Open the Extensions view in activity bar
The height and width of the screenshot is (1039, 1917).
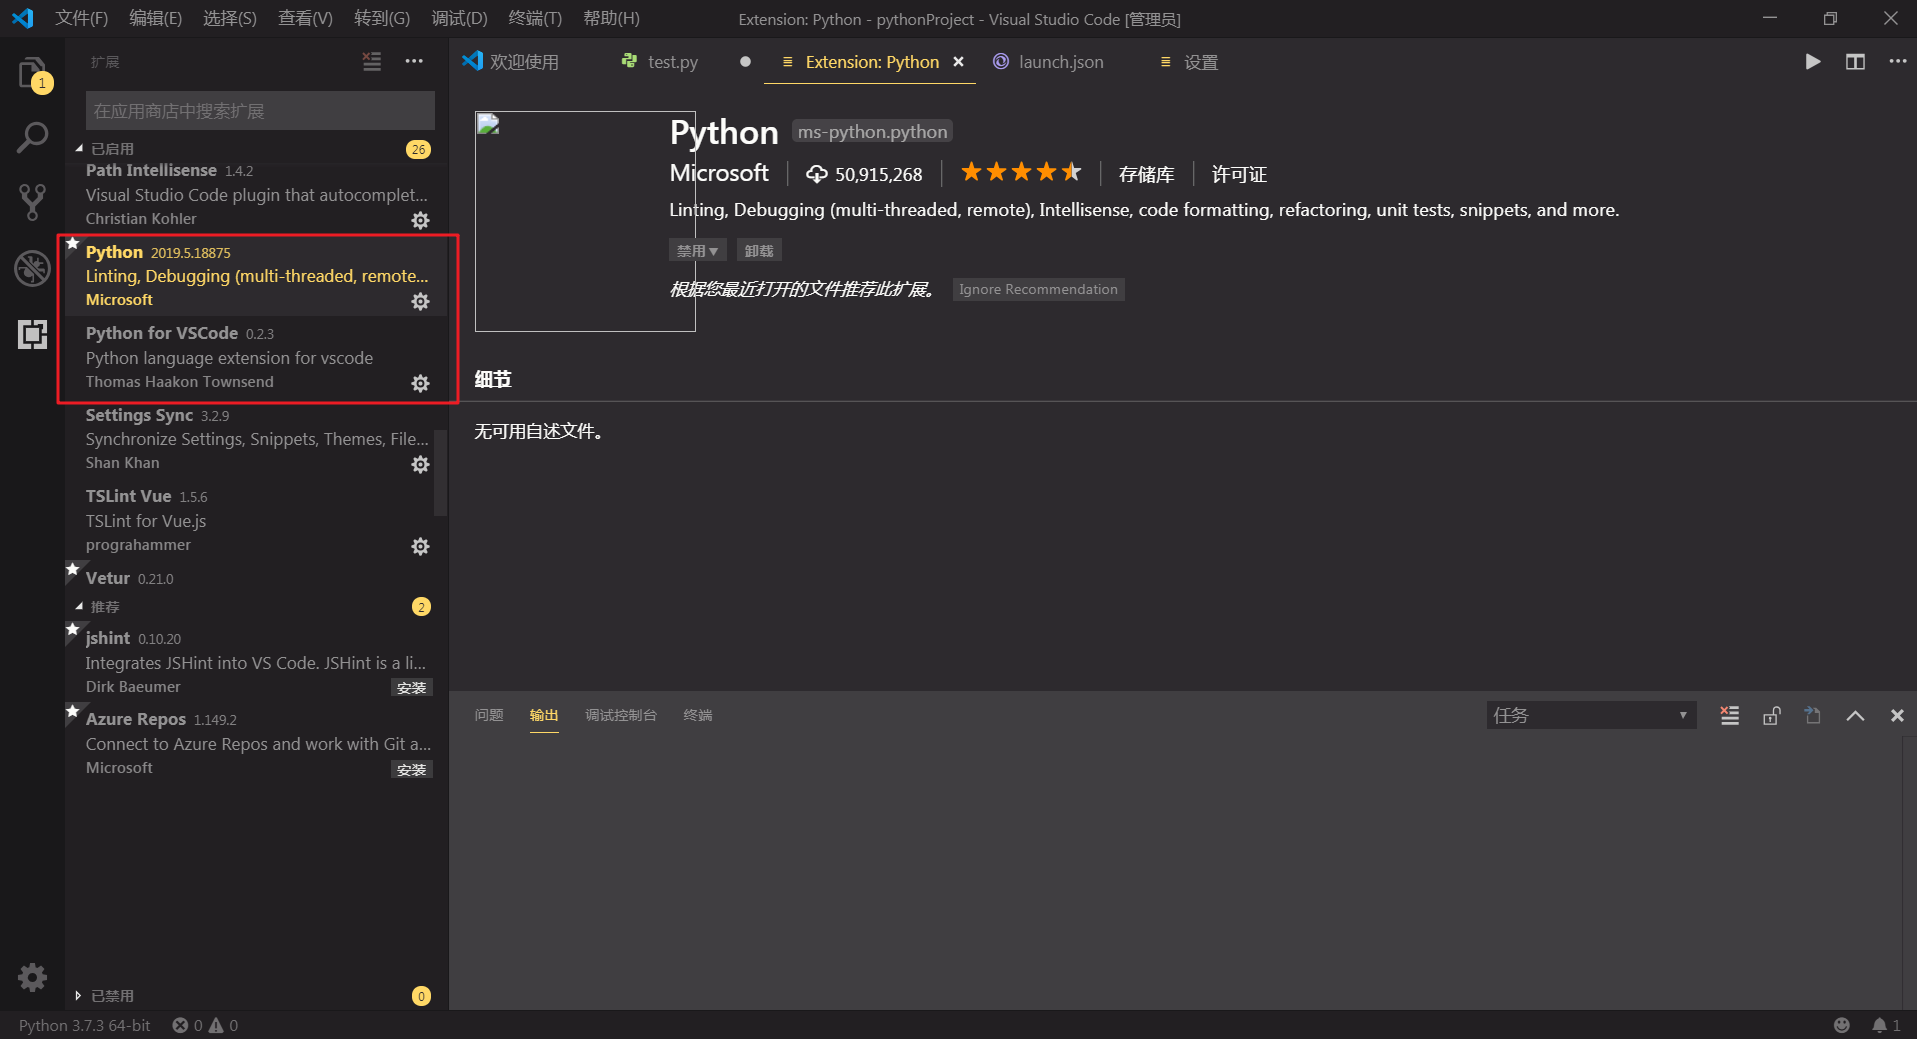[x=32, y=334]
